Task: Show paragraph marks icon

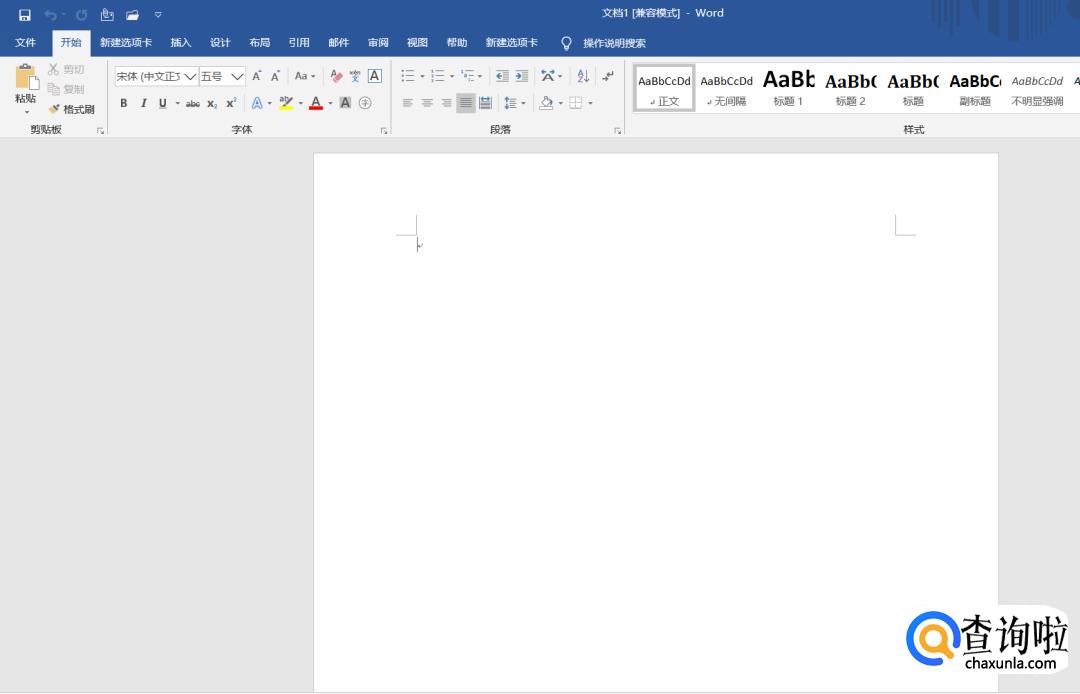Action: pos(608,76)
